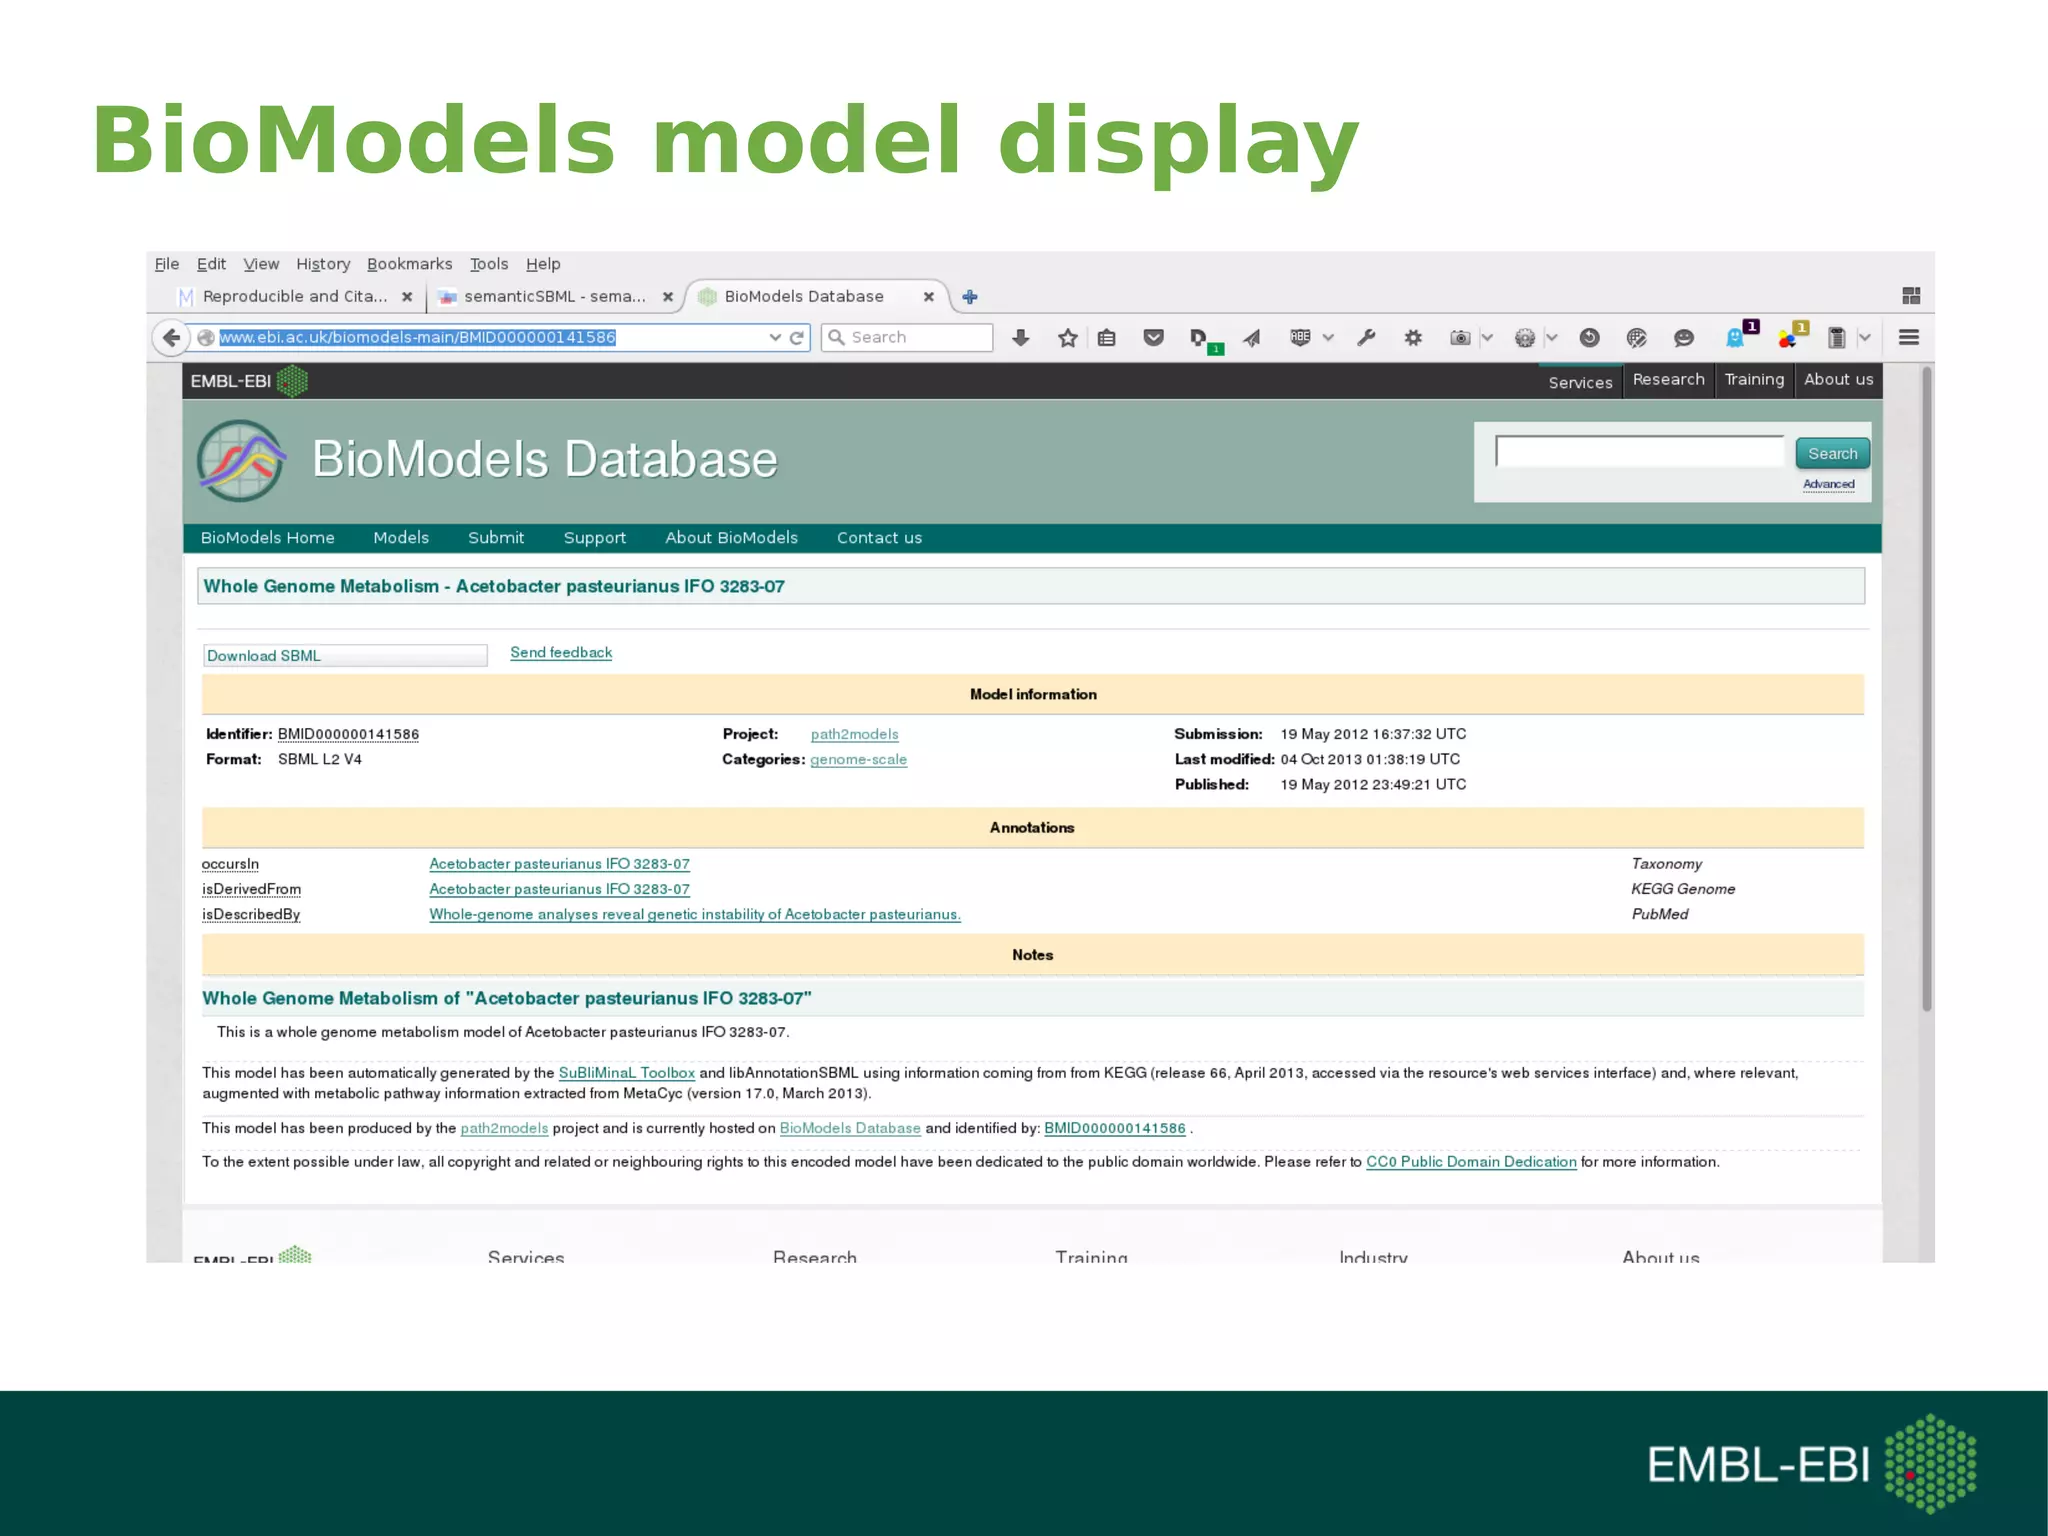Click the page vertical scrollbar
This screenshot has width=2048, height=1536.
(x=1926, y=689)
